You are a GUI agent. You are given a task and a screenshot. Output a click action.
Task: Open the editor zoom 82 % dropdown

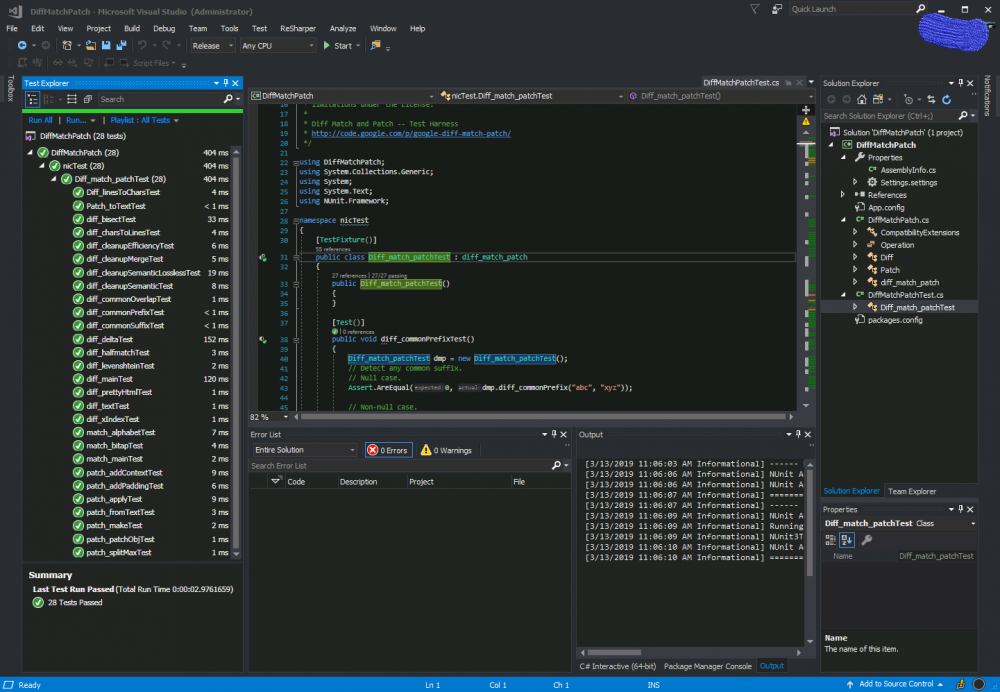269,417
